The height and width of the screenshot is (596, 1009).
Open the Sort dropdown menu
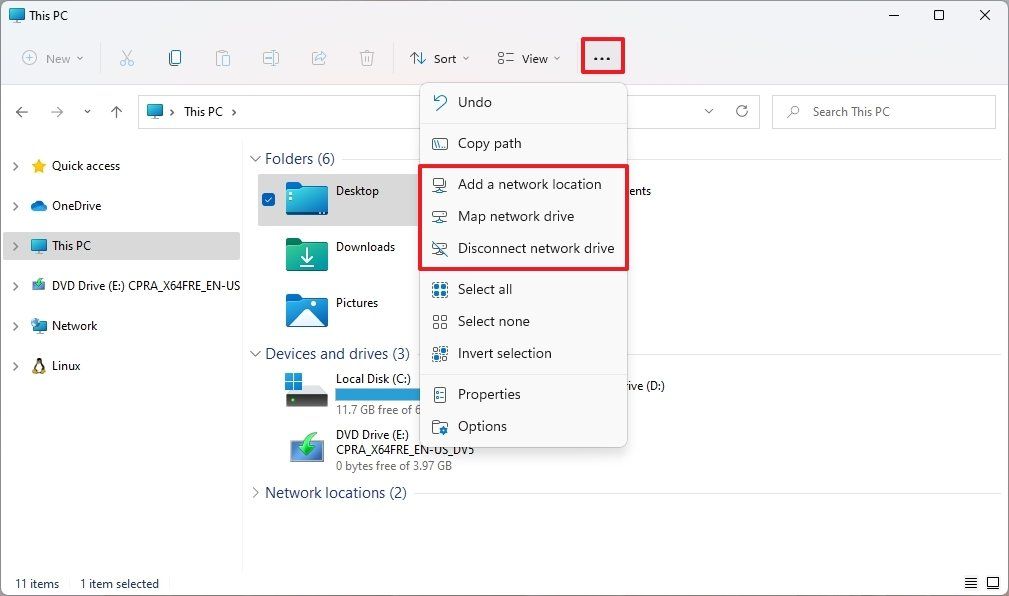(x=440, y=58)
